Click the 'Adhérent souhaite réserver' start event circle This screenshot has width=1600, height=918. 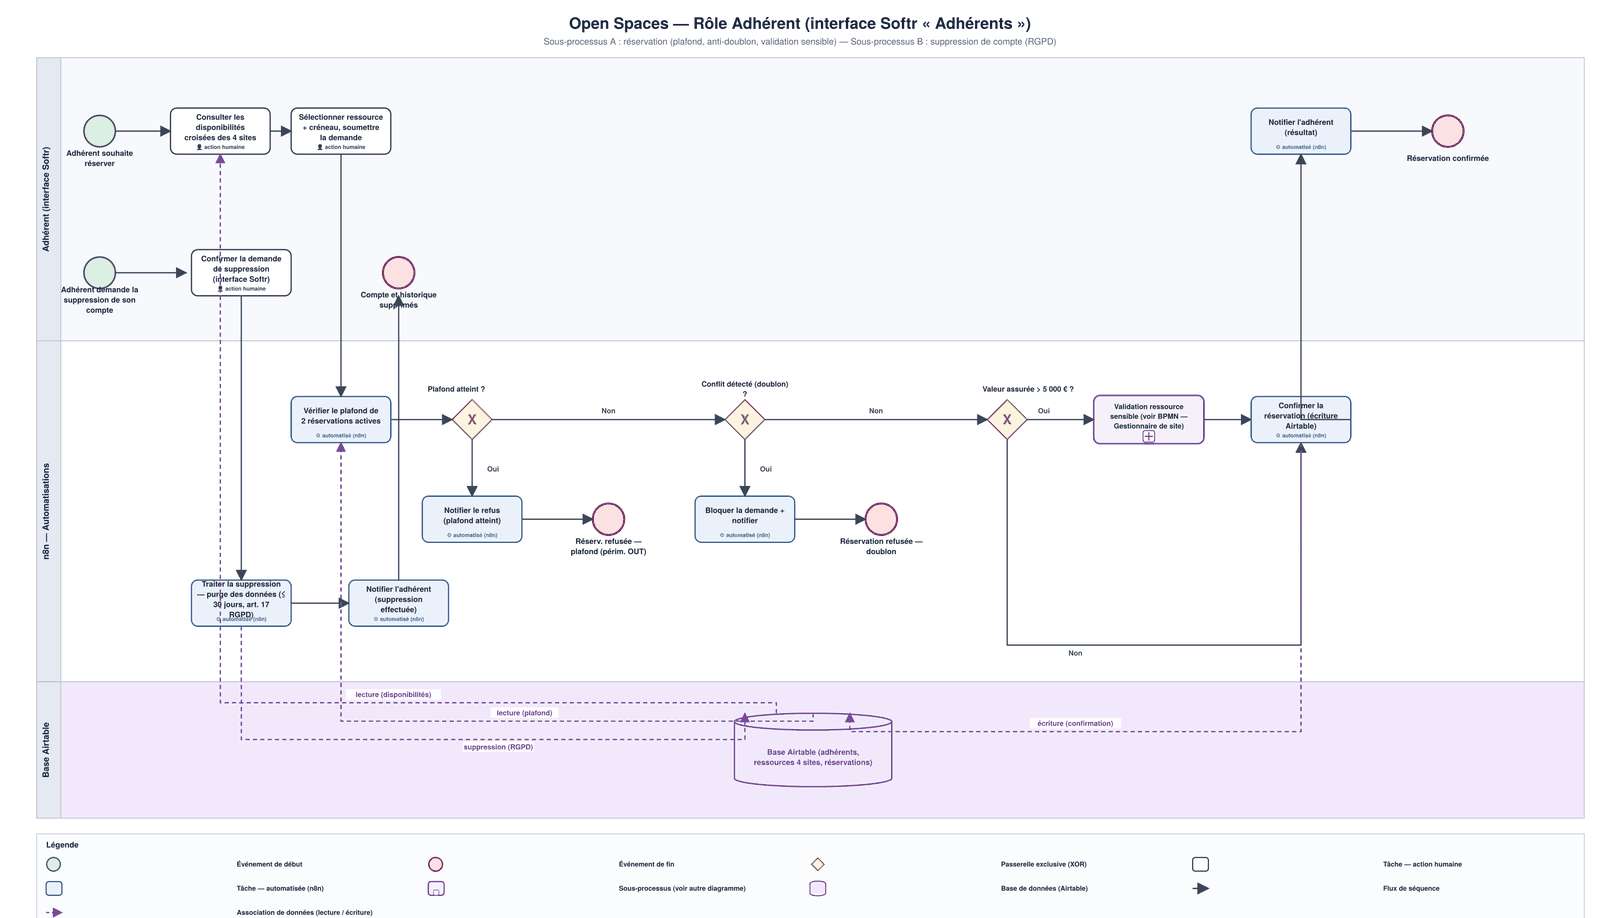tap(99, 131)
